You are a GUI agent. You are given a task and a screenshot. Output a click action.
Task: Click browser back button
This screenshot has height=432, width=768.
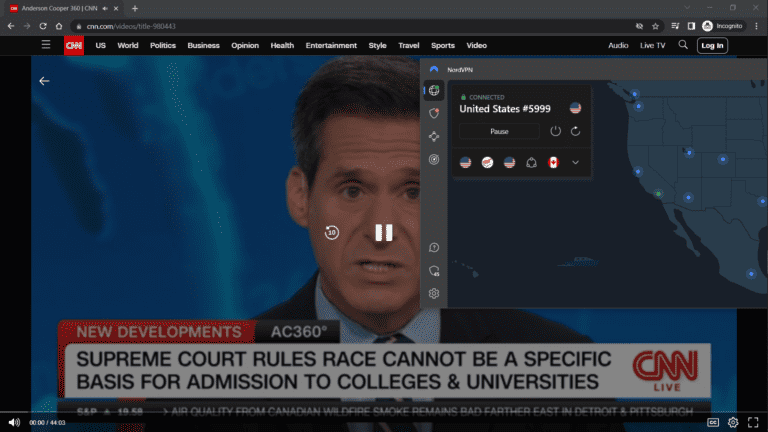pyautogui.click(x=11, y=26)
